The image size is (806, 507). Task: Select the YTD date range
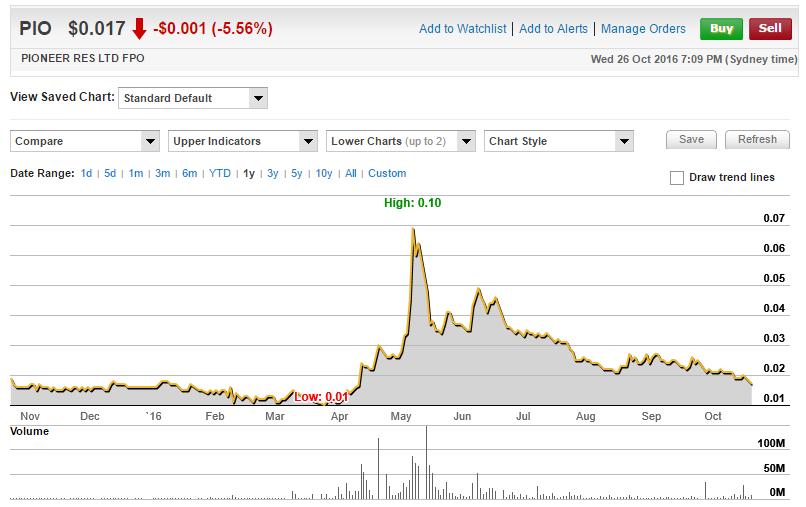coord(219,174)
